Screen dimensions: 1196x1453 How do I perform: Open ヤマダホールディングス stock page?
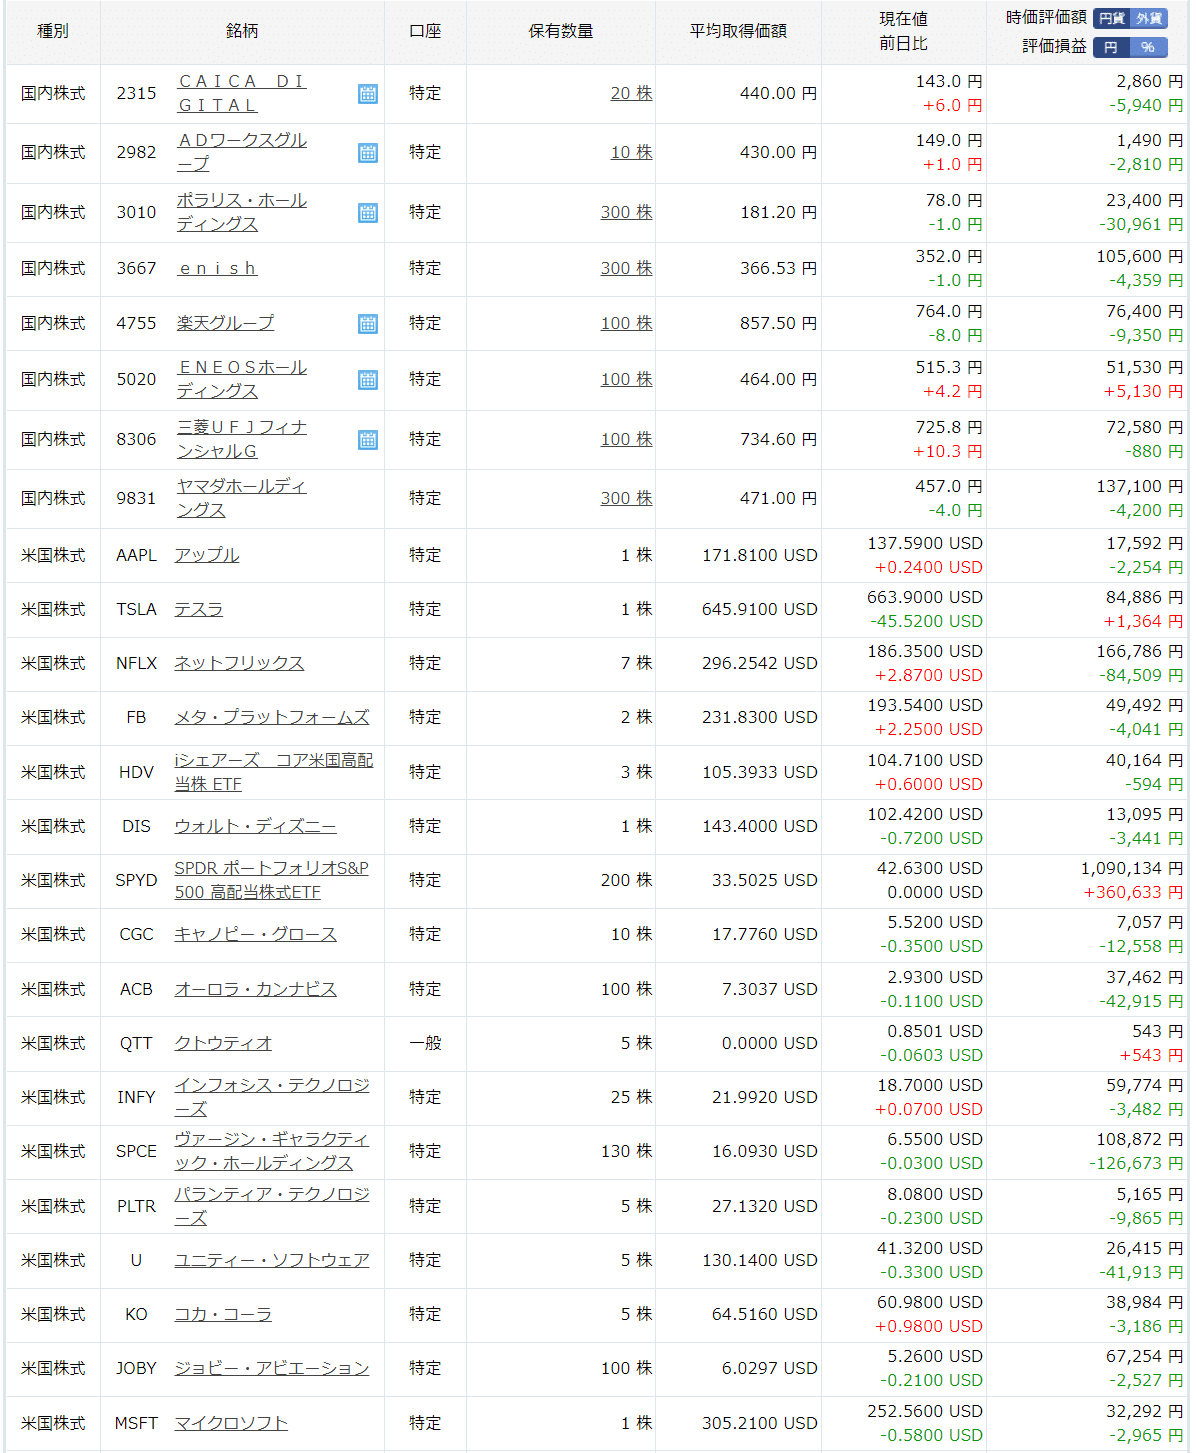(x=242, y=498)
